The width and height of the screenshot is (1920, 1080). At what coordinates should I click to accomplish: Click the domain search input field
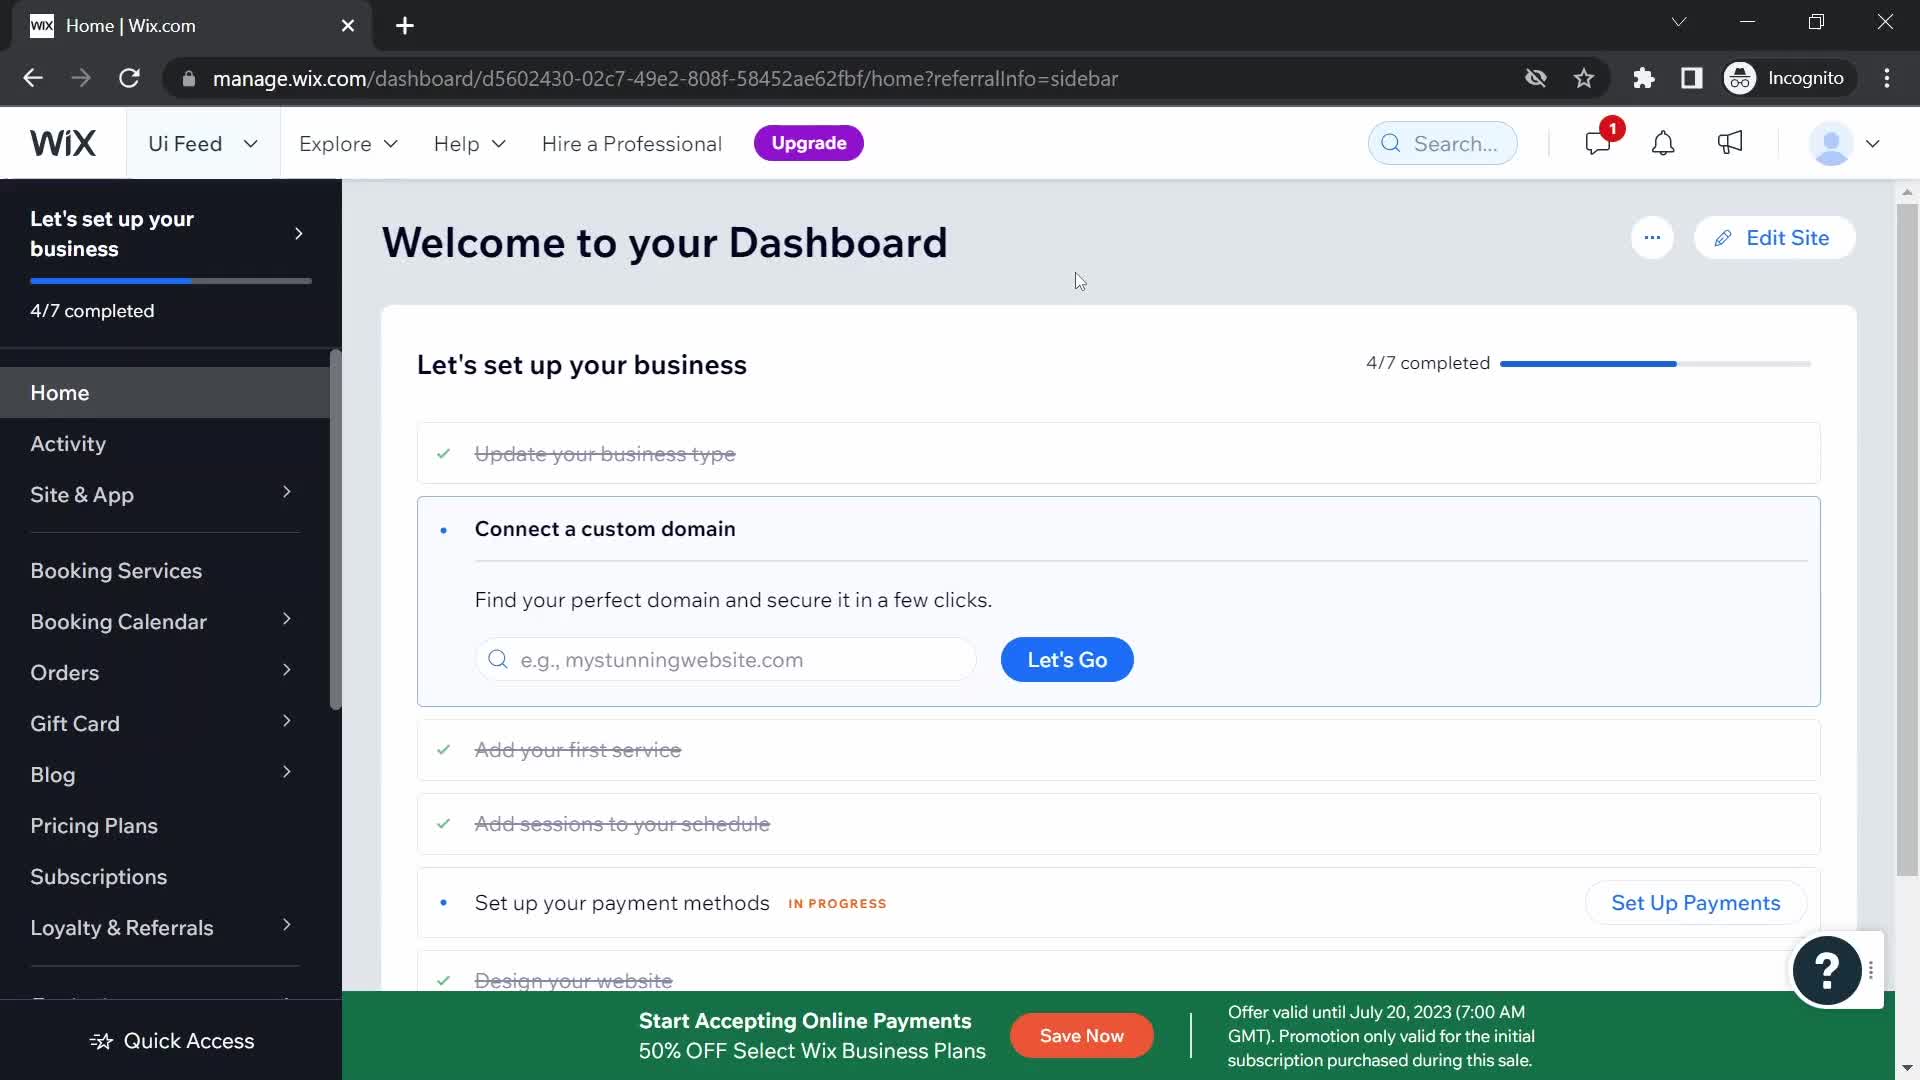click(x=725, y=660)
